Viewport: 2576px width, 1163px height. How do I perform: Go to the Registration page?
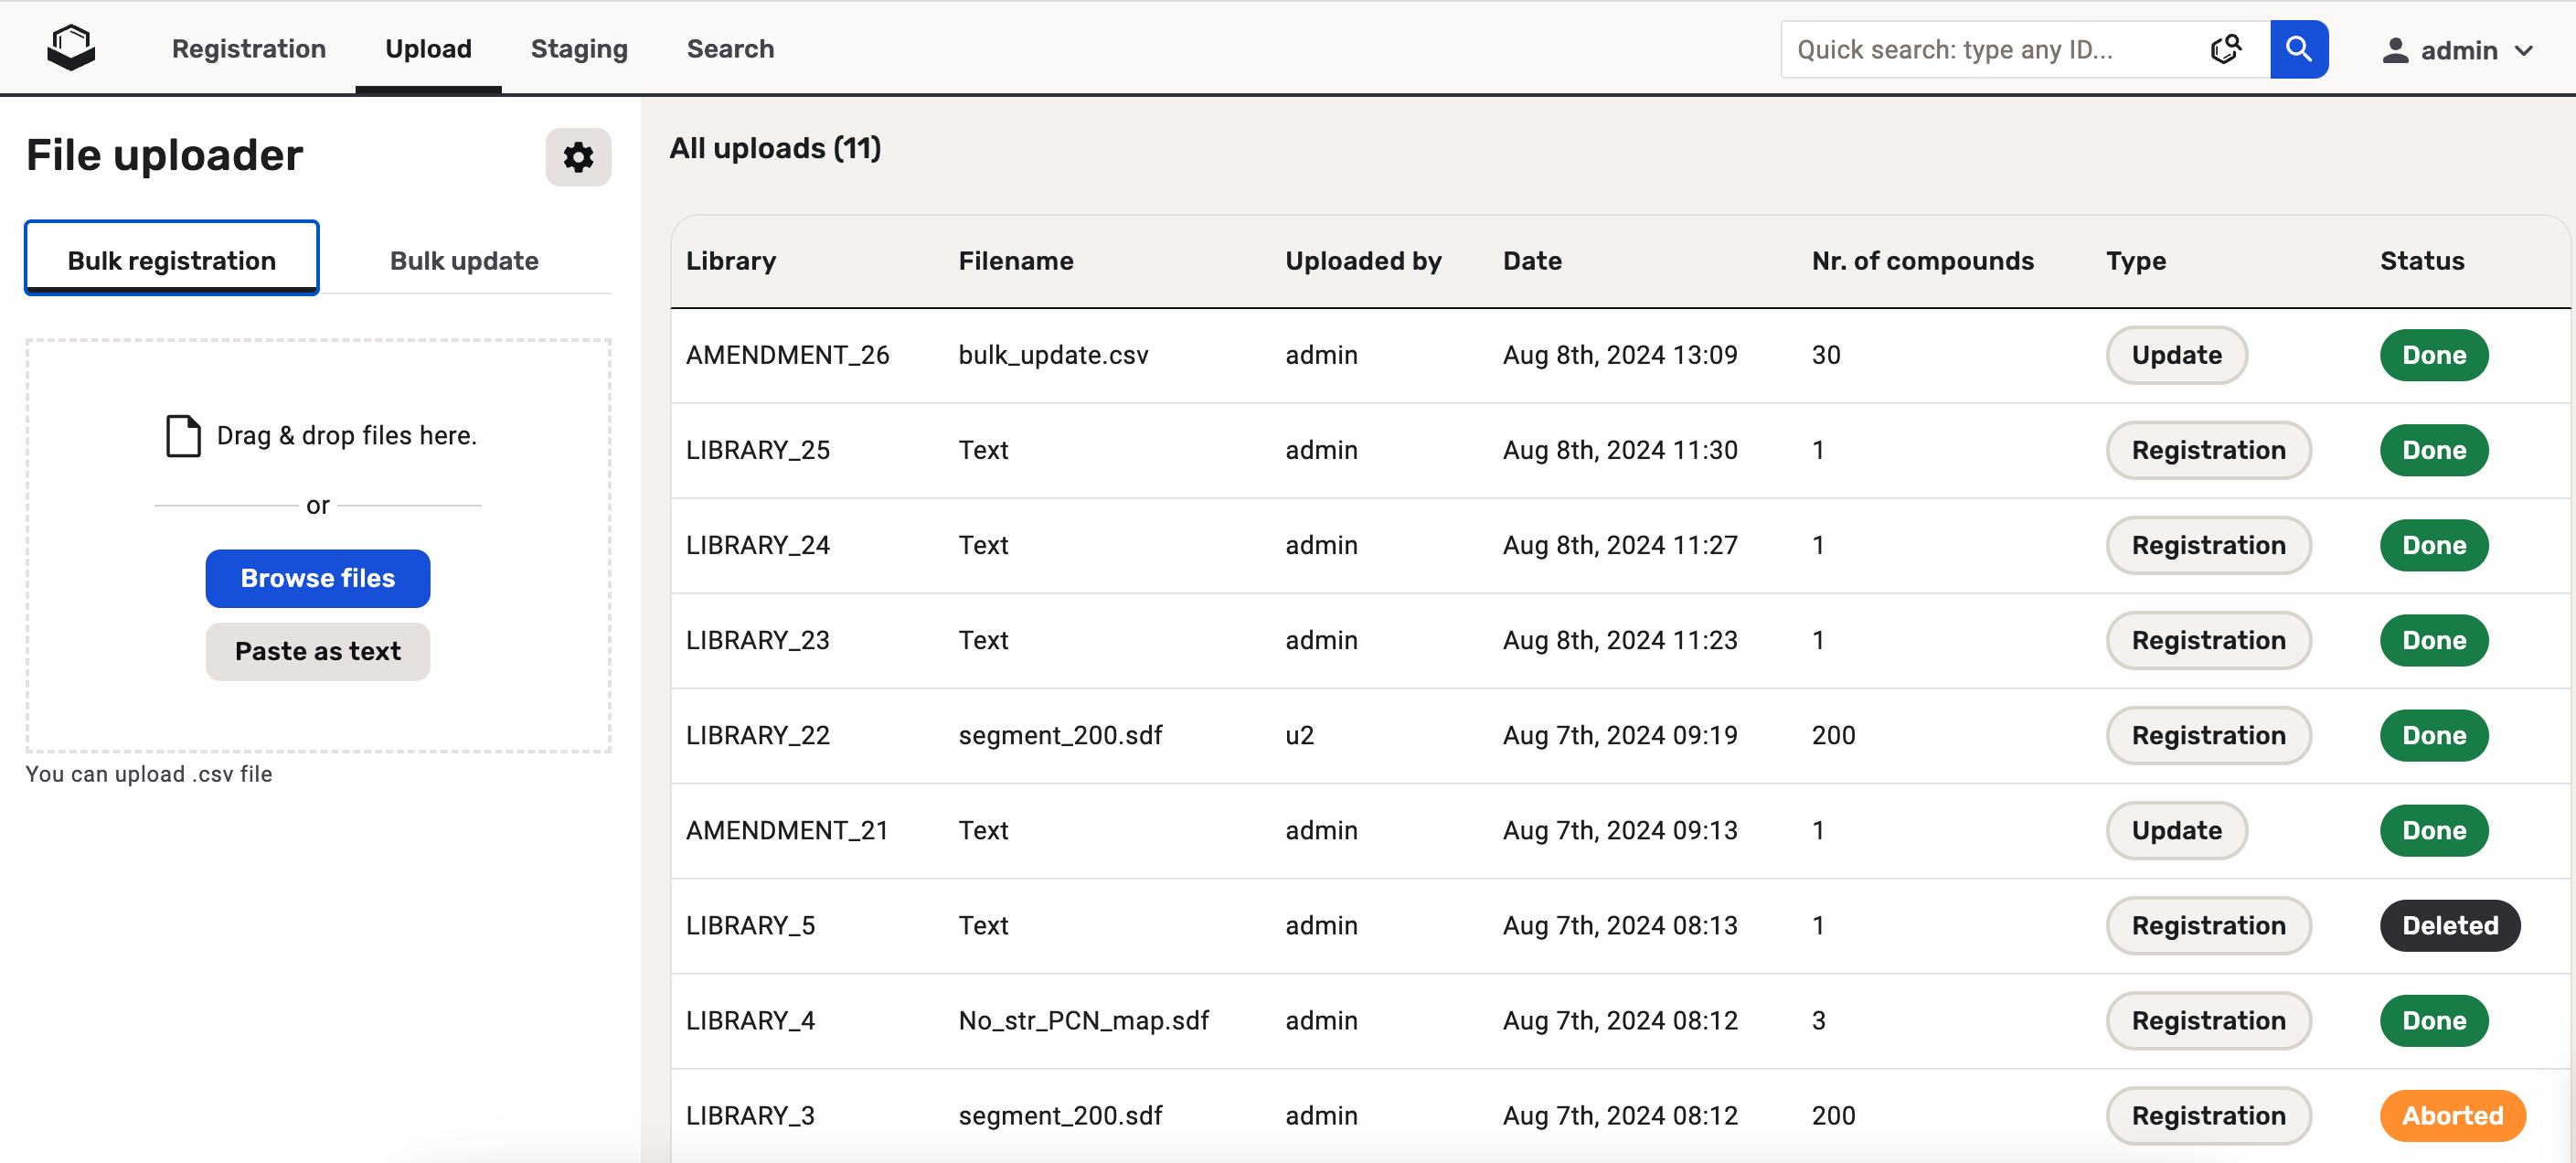coord(249,48)
